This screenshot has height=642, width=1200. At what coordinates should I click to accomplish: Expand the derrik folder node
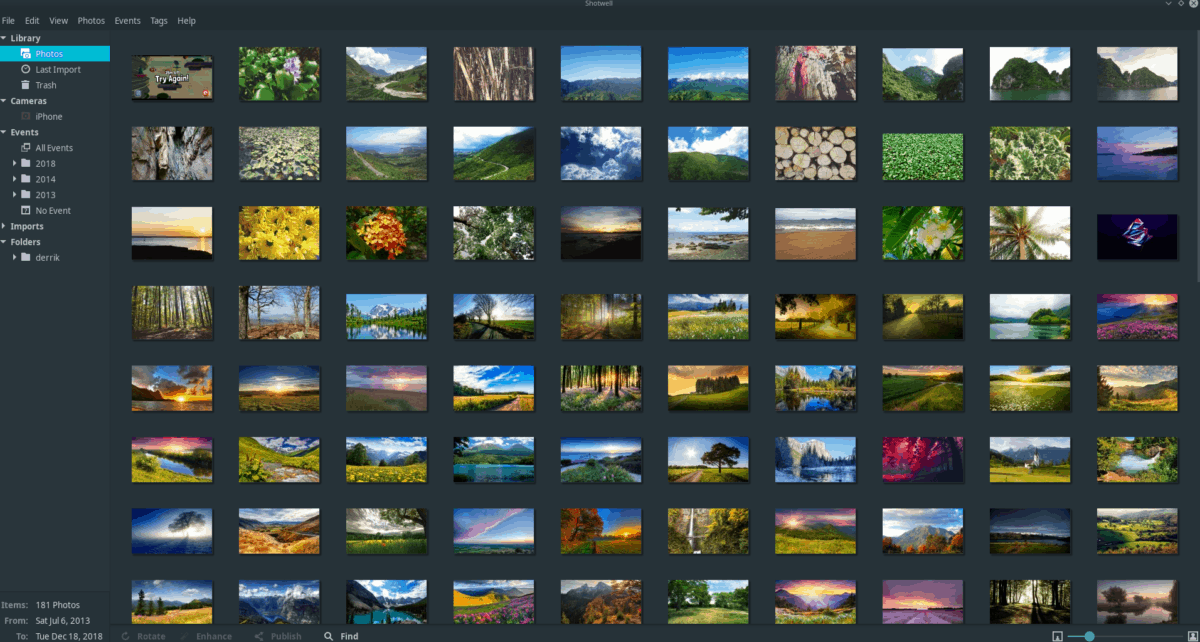pyautogui.click(x=15, y=257)
